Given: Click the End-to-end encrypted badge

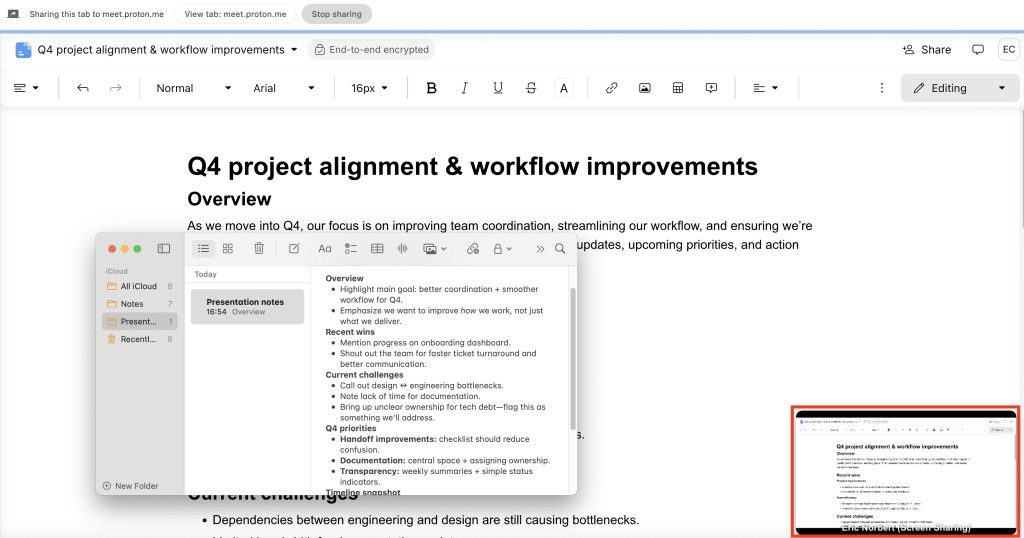Looking at the screenshot, I should tap(372, 50).
